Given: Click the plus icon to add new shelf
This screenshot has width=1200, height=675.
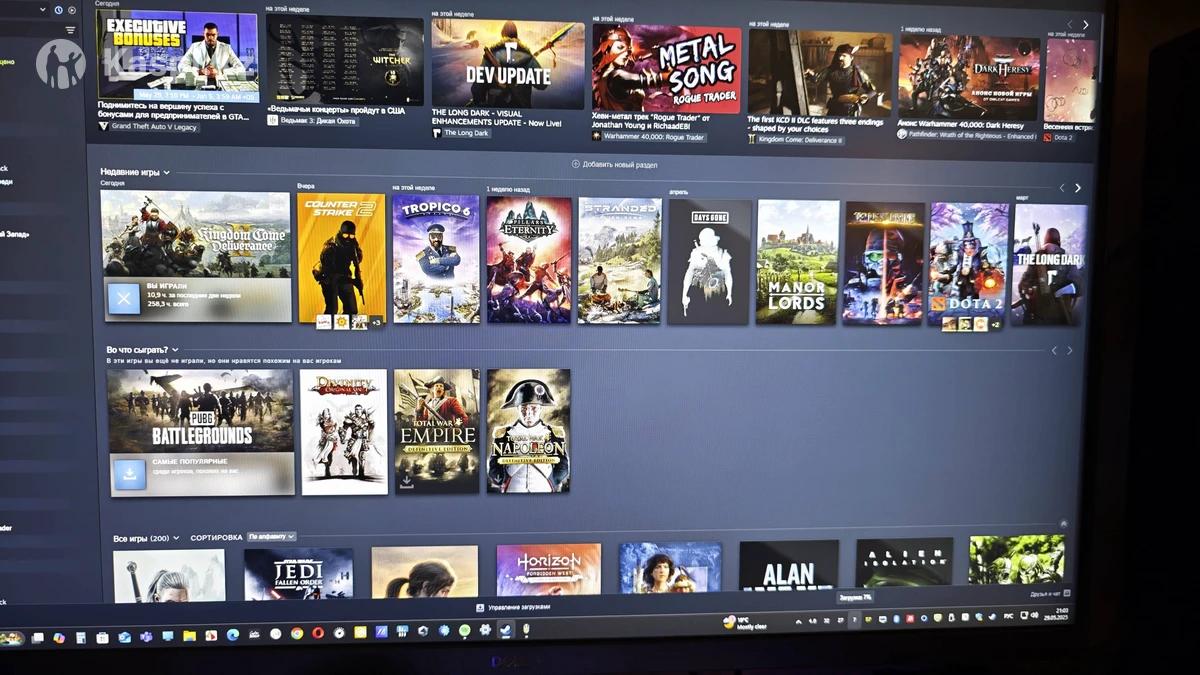Looking at the screenshot, I should point(575,164).
